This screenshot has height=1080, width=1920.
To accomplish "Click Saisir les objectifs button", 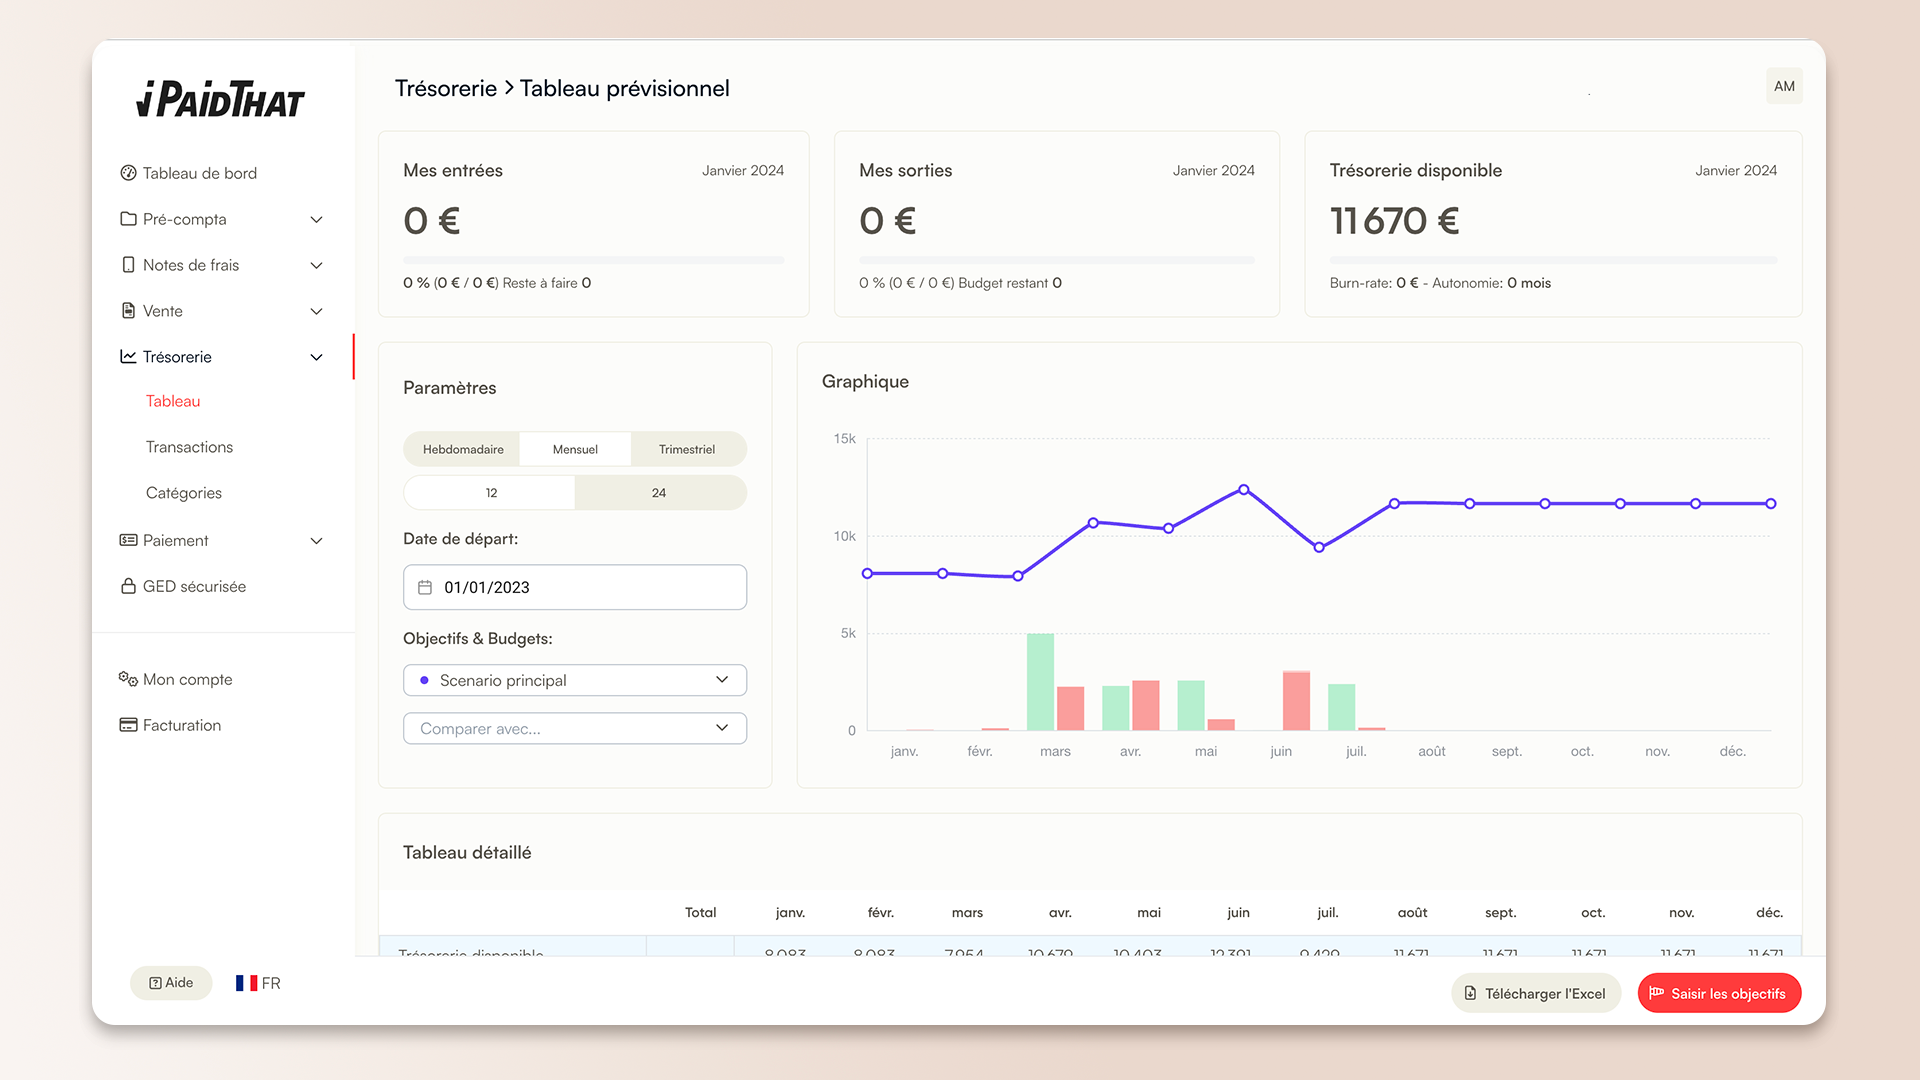I will pos(1719,993).
